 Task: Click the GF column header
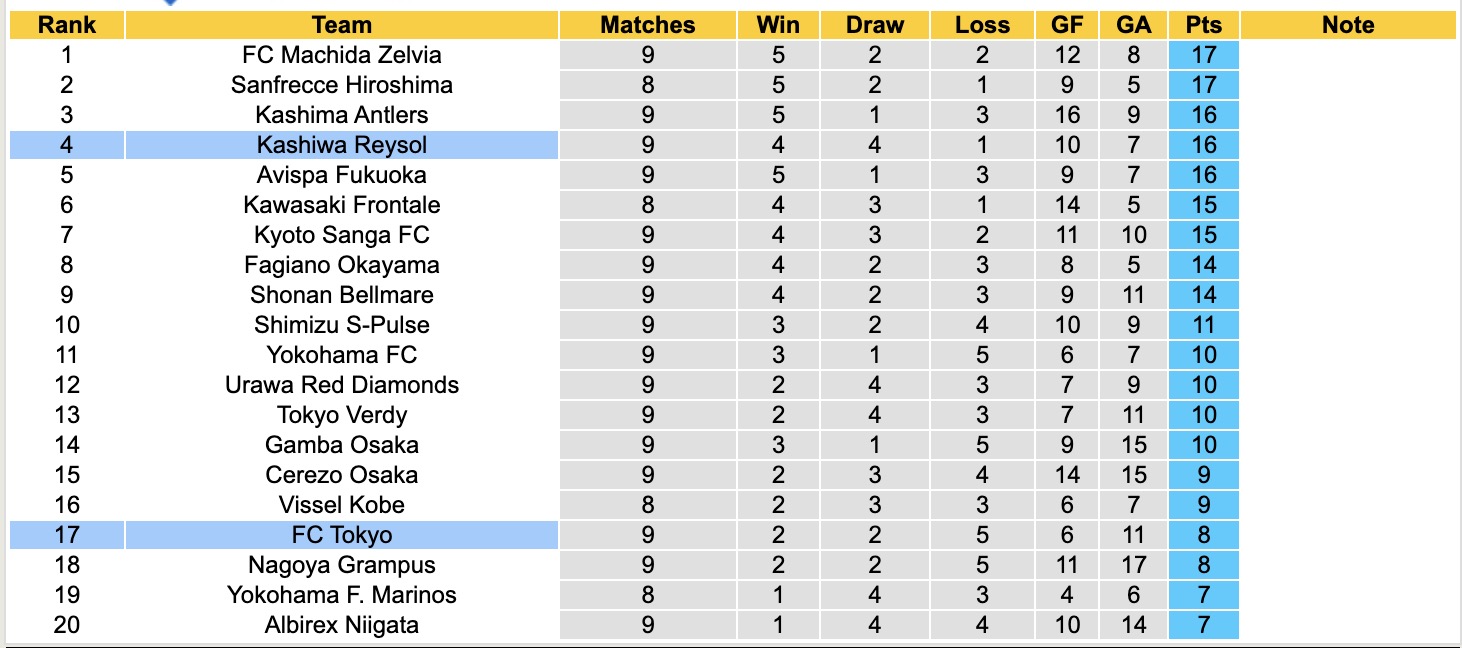(1067, 25)
